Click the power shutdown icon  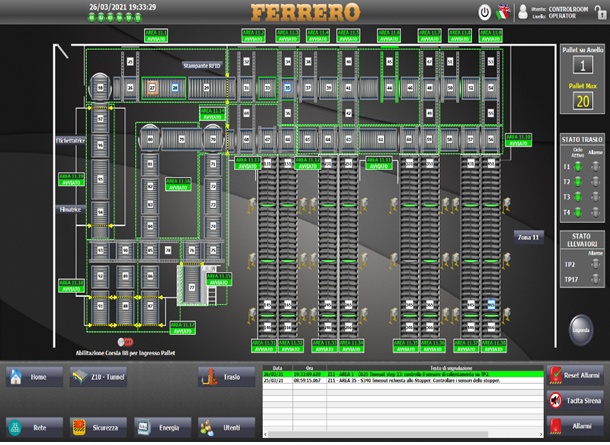[x=485, y=13]
